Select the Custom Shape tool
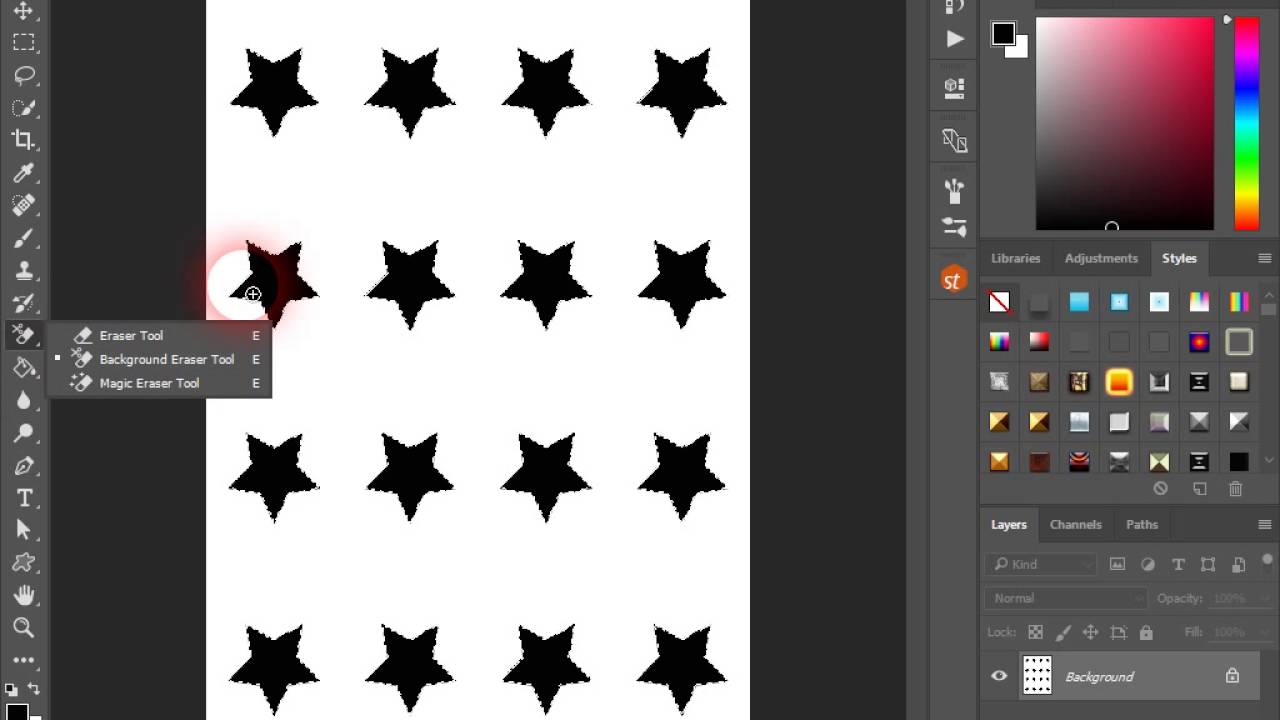Image resolution: width=1280 pixels, height=720 pixels. [23, 563]
